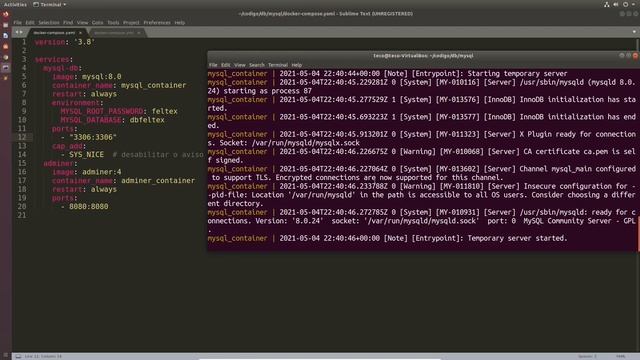Open Sublime Text Help menu
640x360 pixels.
point(180,22)
